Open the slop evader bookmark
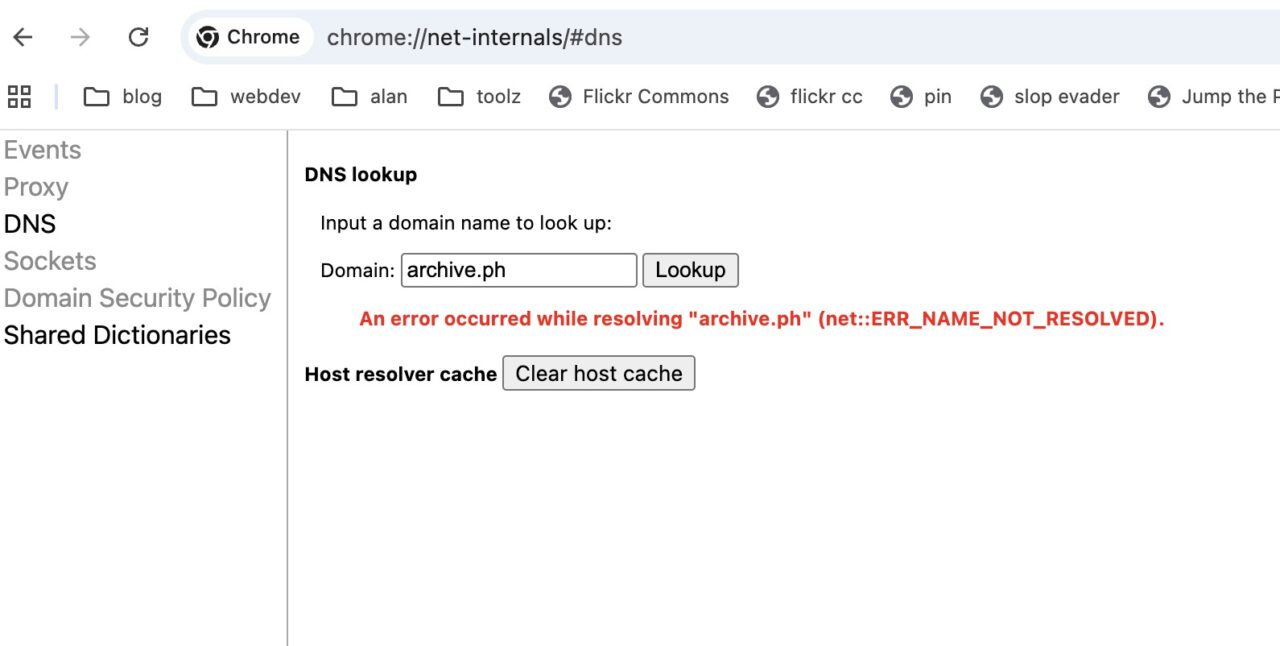Screen dimensions: 1280x646 pyautogui.click(x=1050, y=96)
